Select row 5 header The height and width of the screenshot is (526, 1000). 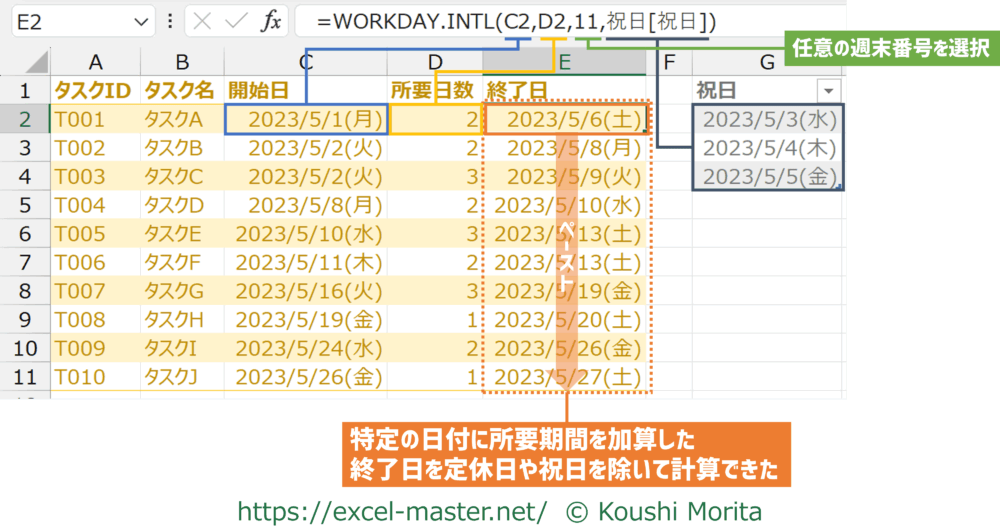tap(25, 206)
